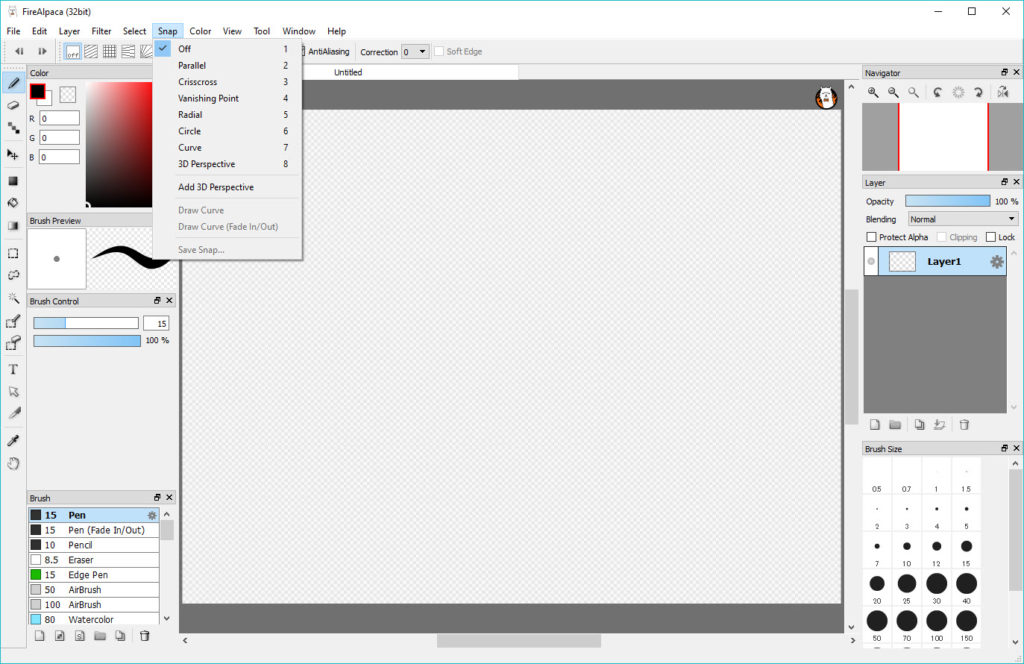Select the Move tool
This screenshot has height=664, width=1024.
[13, 155]
